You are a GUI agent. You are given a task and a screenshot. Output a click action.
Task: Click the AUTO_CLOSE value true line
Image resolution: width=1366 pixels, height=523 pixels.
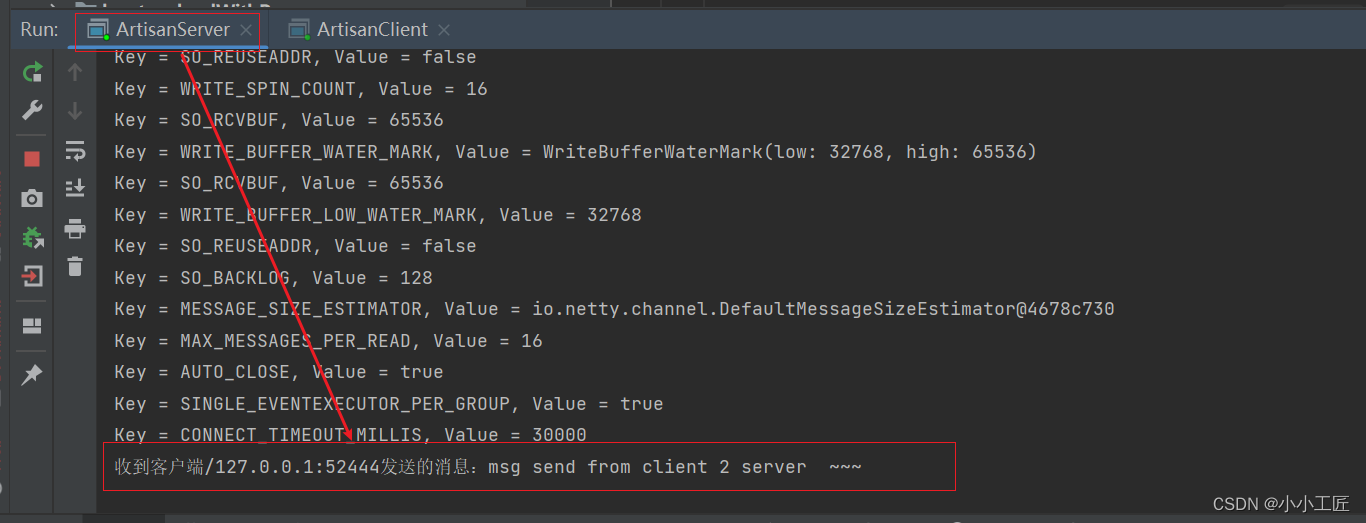pos(279,372)
